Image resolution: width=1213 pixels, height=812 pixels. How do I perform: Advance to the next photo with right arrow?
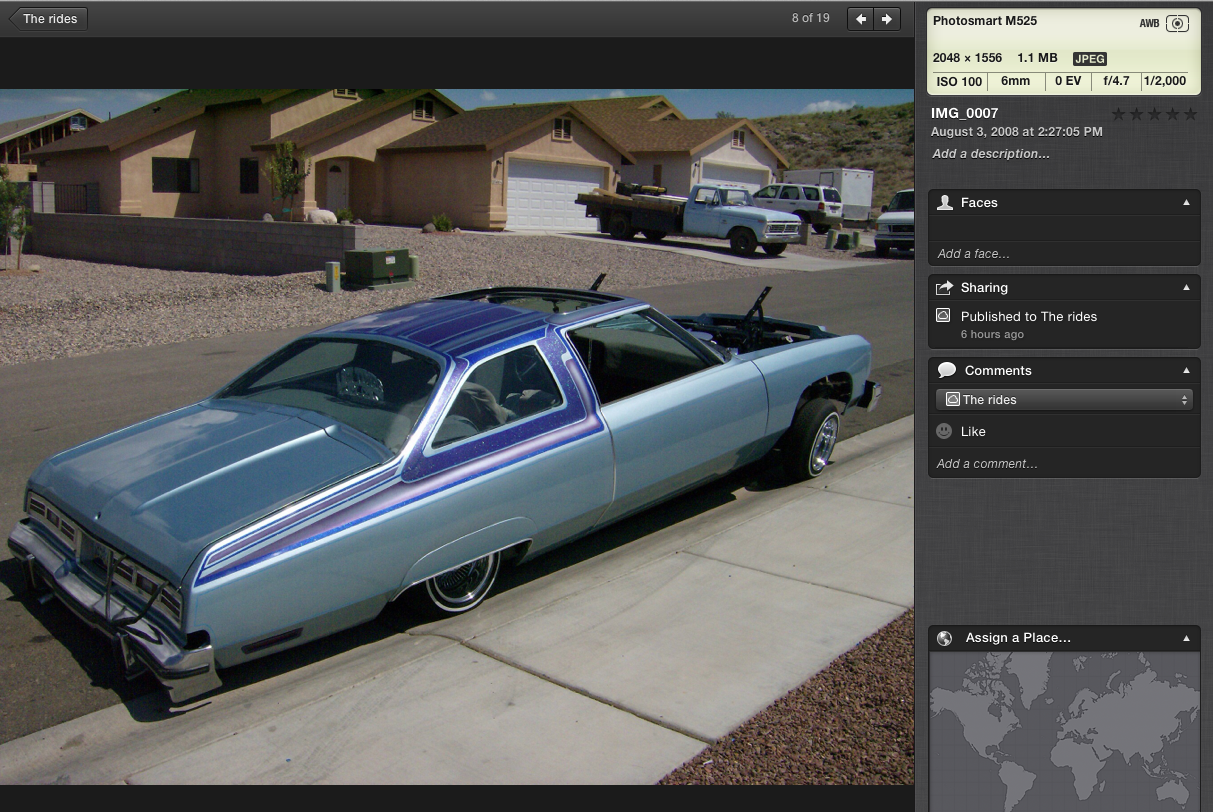[887, 19]
